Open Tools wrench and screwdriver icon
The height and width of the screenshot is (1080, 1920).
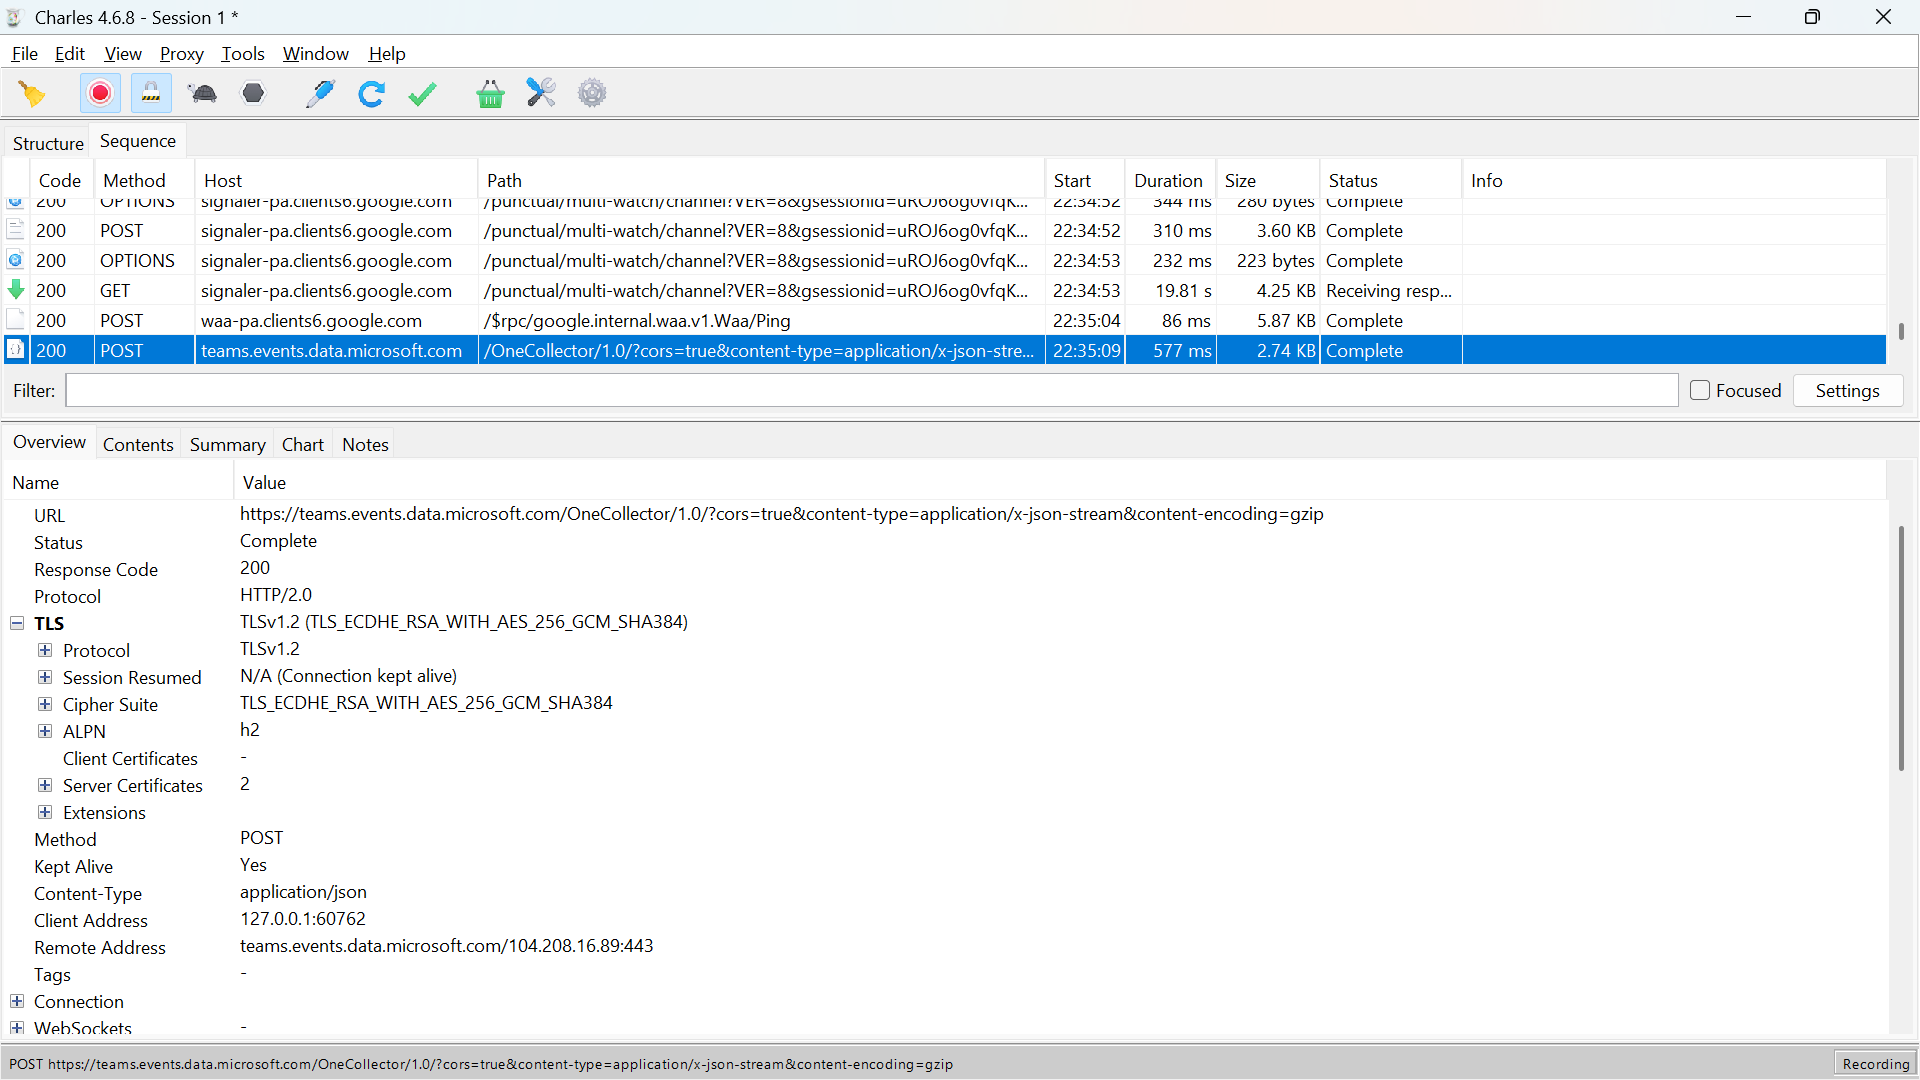tap(541, 94)
